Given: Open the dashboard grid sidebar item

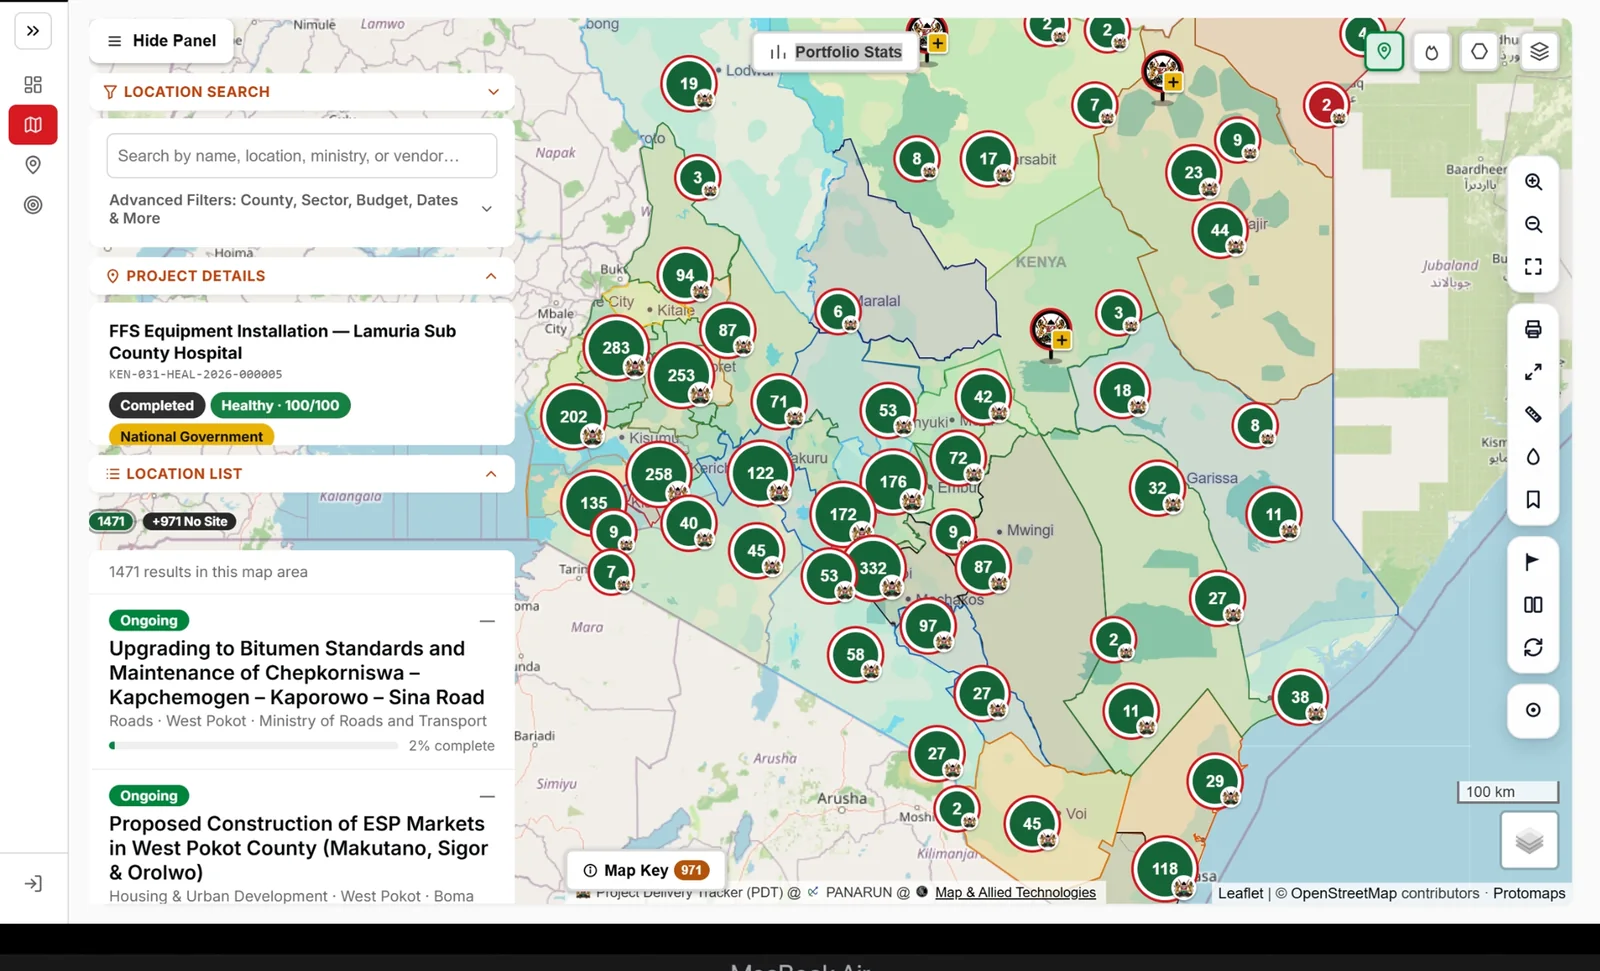Looking at the screenshot, I should (33, 85).
